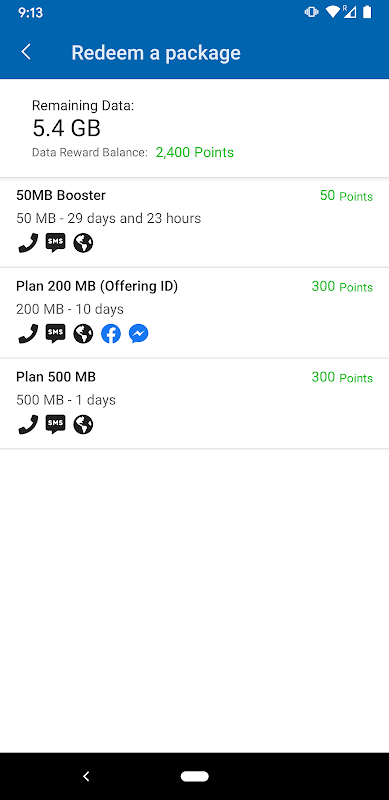Tap Android navigation back button
The width and height of the screenshot is (389, 800).
(86, 777)
